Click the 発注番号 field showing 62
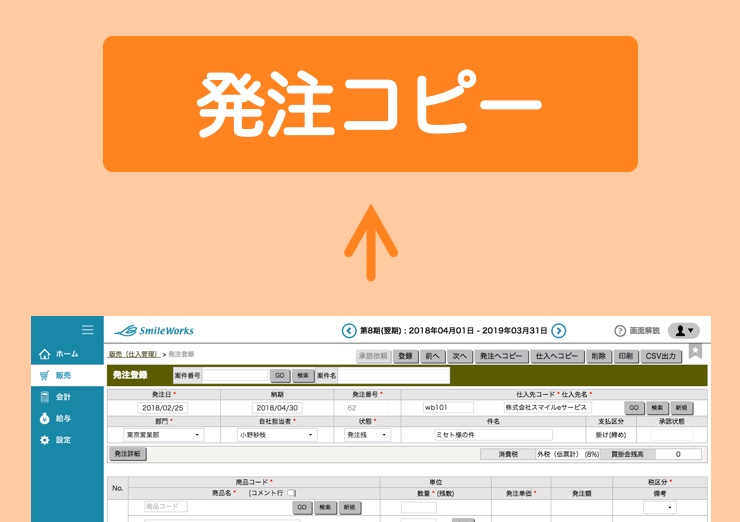The width and height of the screenshot is (740, 522). point(368,408)
